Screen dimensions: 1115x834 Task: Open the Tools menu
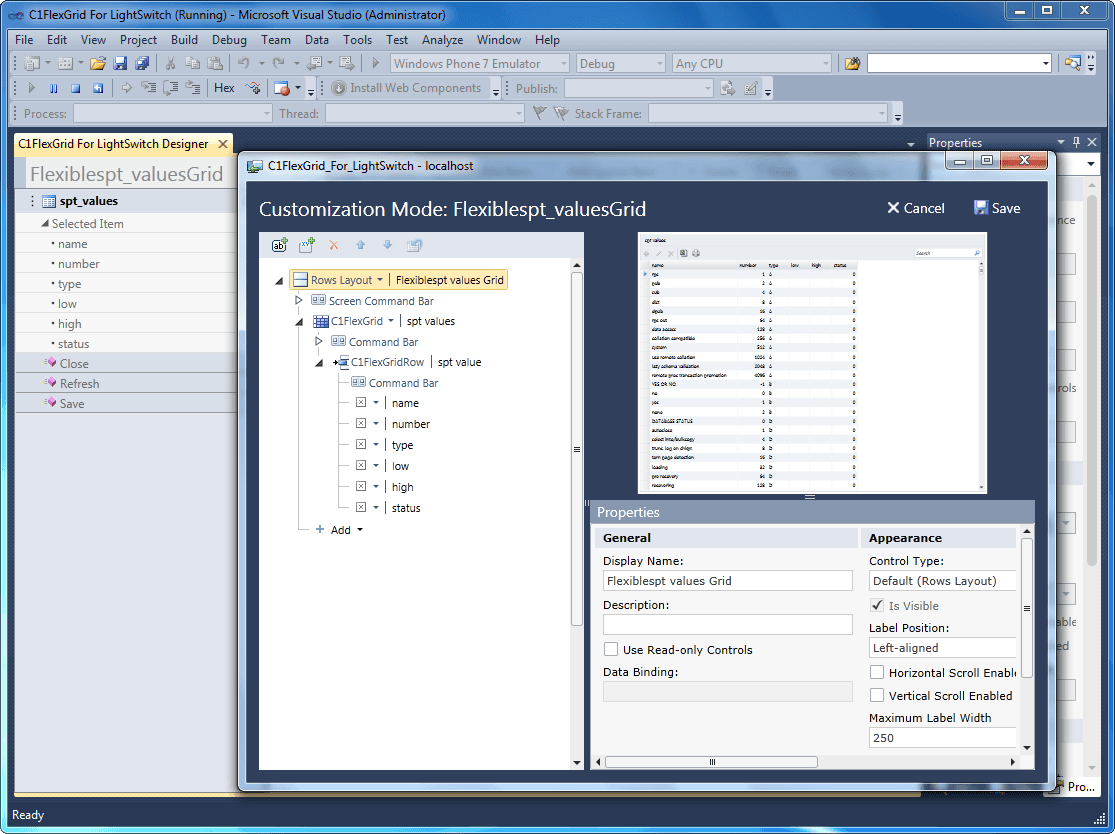357,40
